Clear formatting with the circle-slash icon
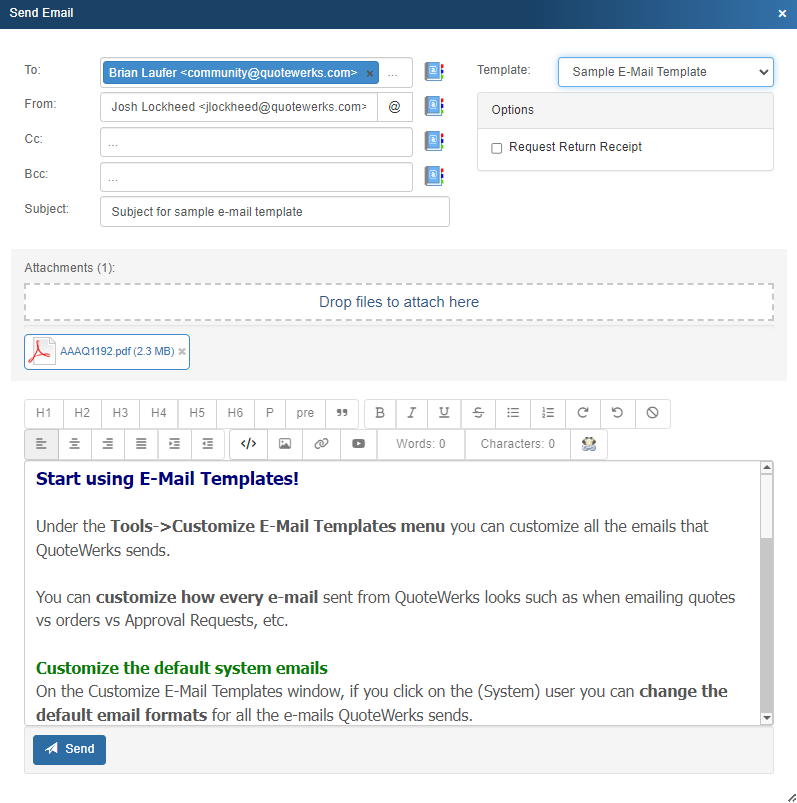This screenshot has width=797, height=803. (x=653, y=413)
